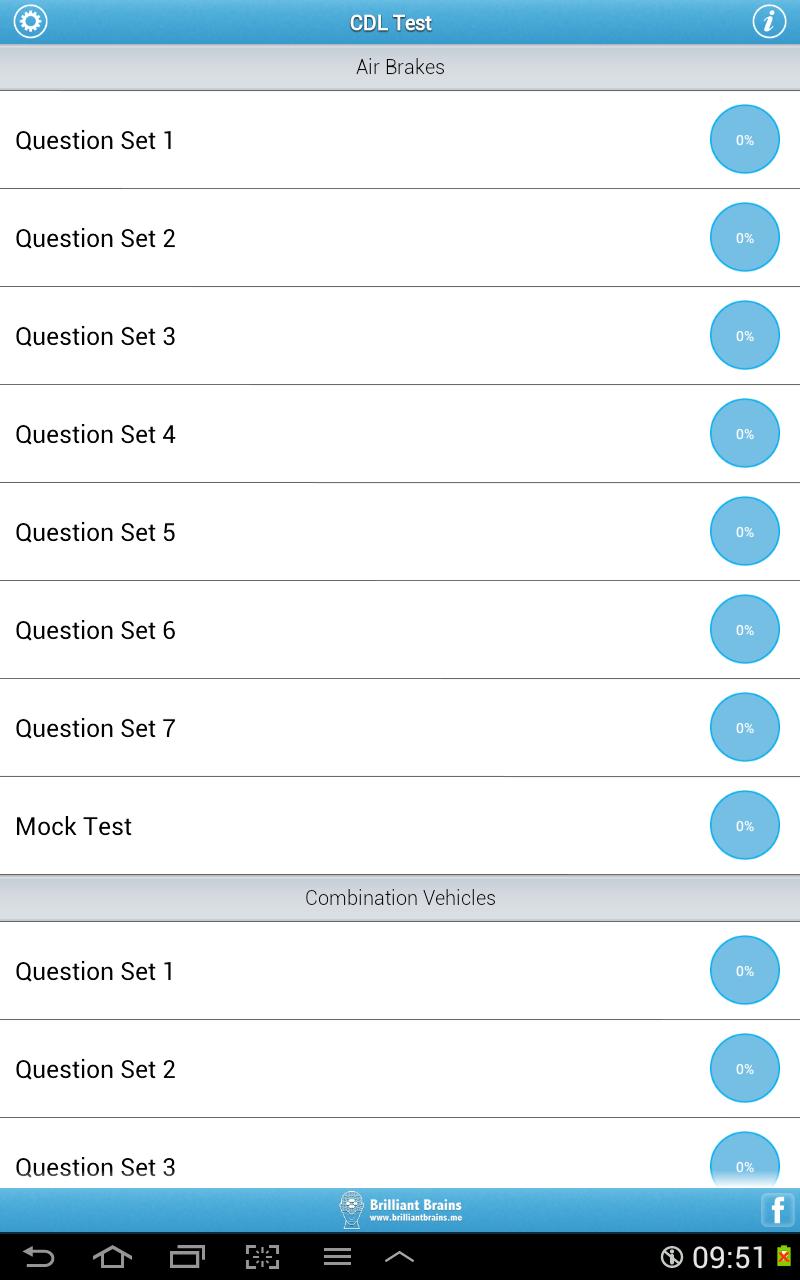The height and width of the screenshot is (1280, 800).
Task: Open Air Brakes Question Set 7
Action: [x=400, y=728]
